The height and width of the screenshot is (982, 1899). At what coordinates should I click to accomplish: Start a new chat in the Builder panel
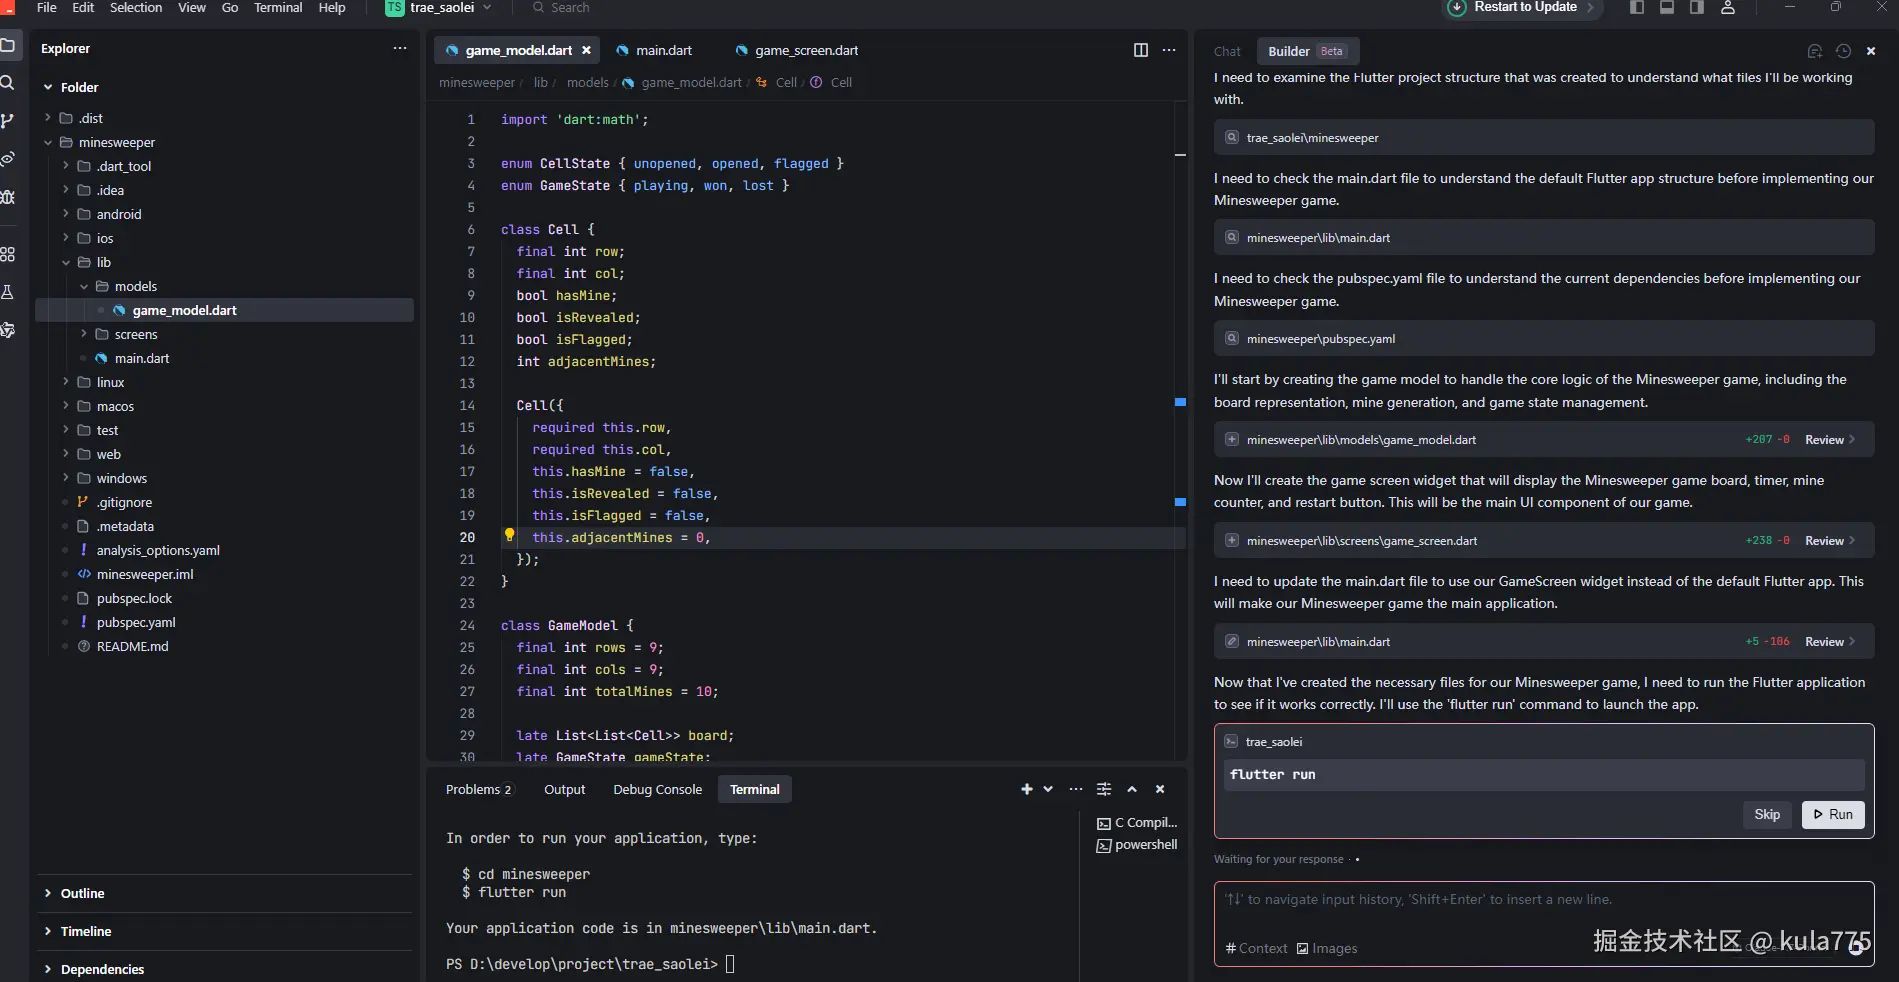pyautogui.click(x=1815, y=51)
